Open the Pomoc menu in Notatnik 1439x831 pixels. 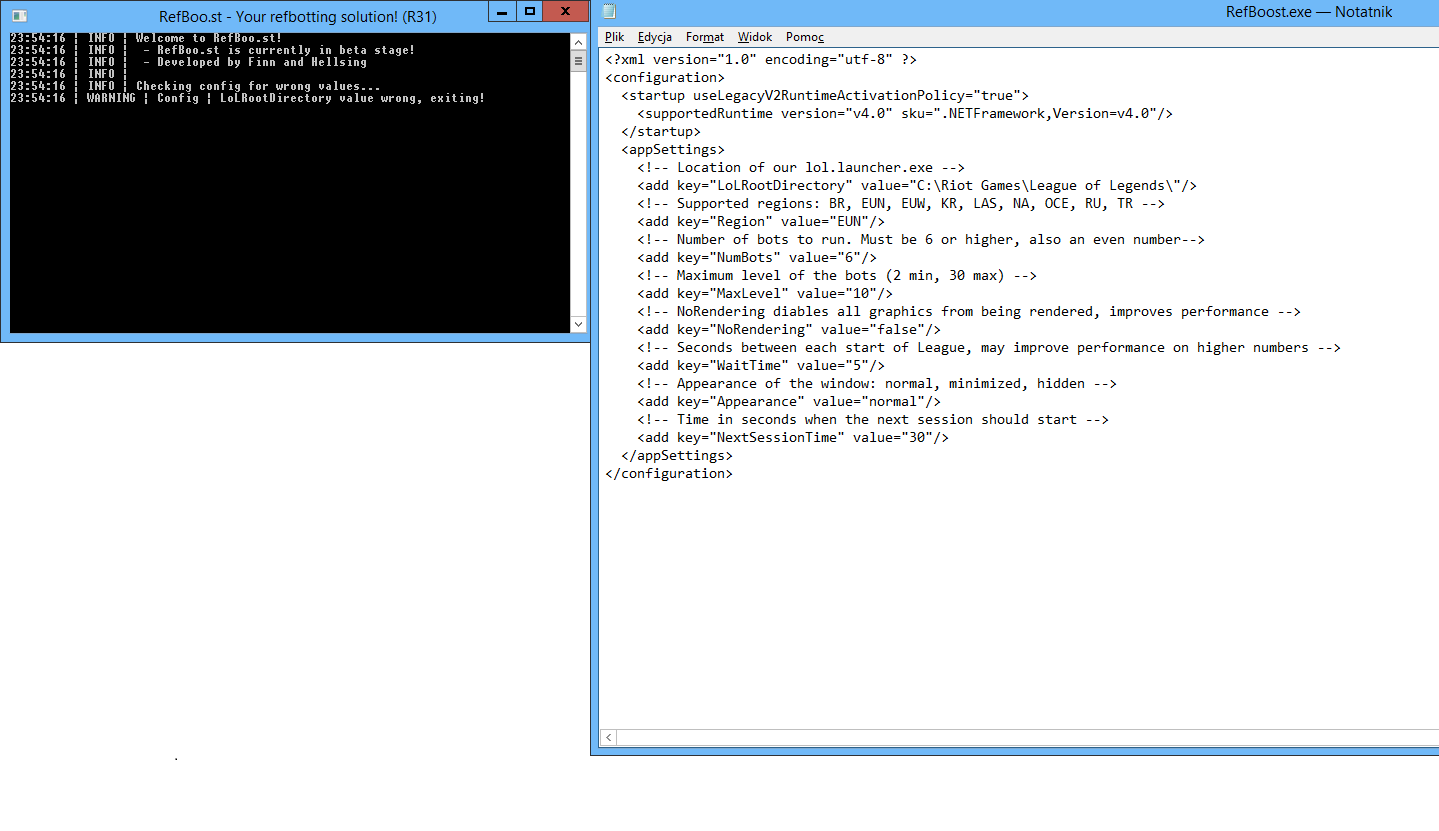coord(805,37)
